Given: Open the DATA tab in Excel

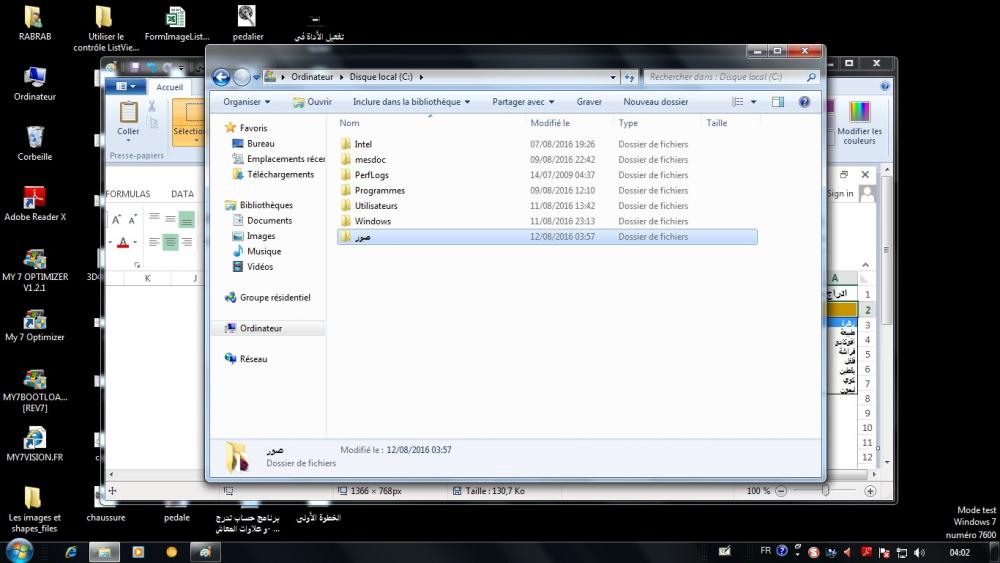Looking at the screenshot, I should (x=182, y=194).
